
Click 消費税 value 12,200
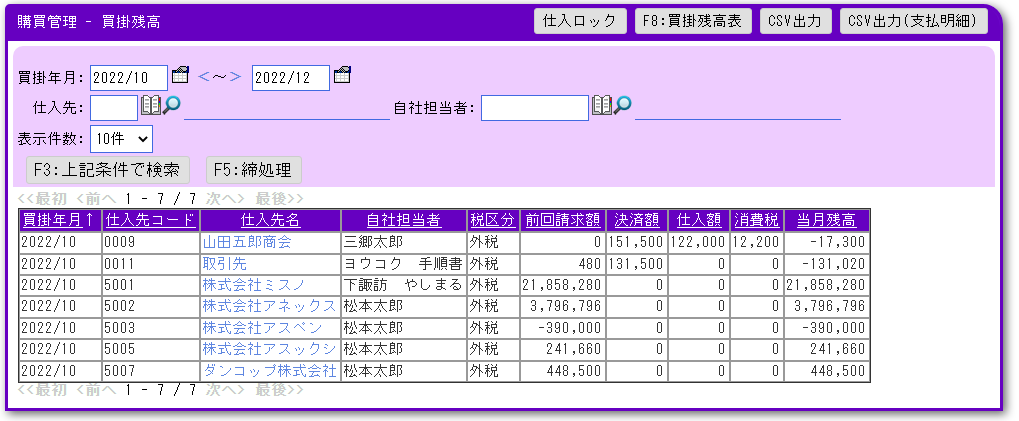point(756,242)
